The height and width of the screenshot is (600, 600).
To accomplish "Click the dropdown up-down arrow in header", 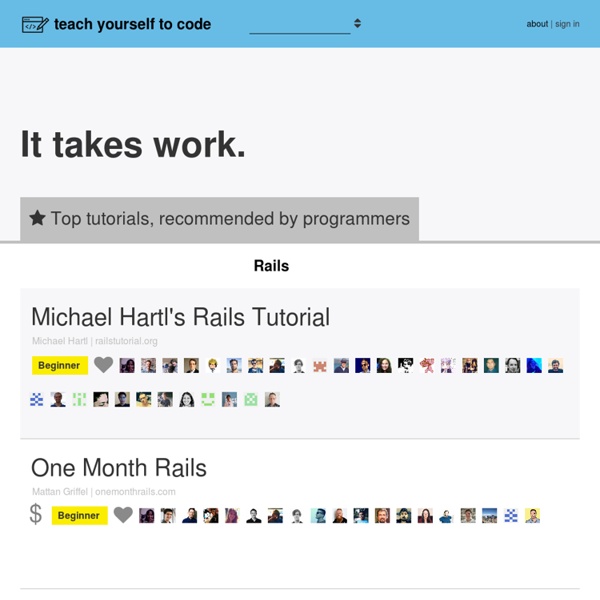I will (357, 23).
